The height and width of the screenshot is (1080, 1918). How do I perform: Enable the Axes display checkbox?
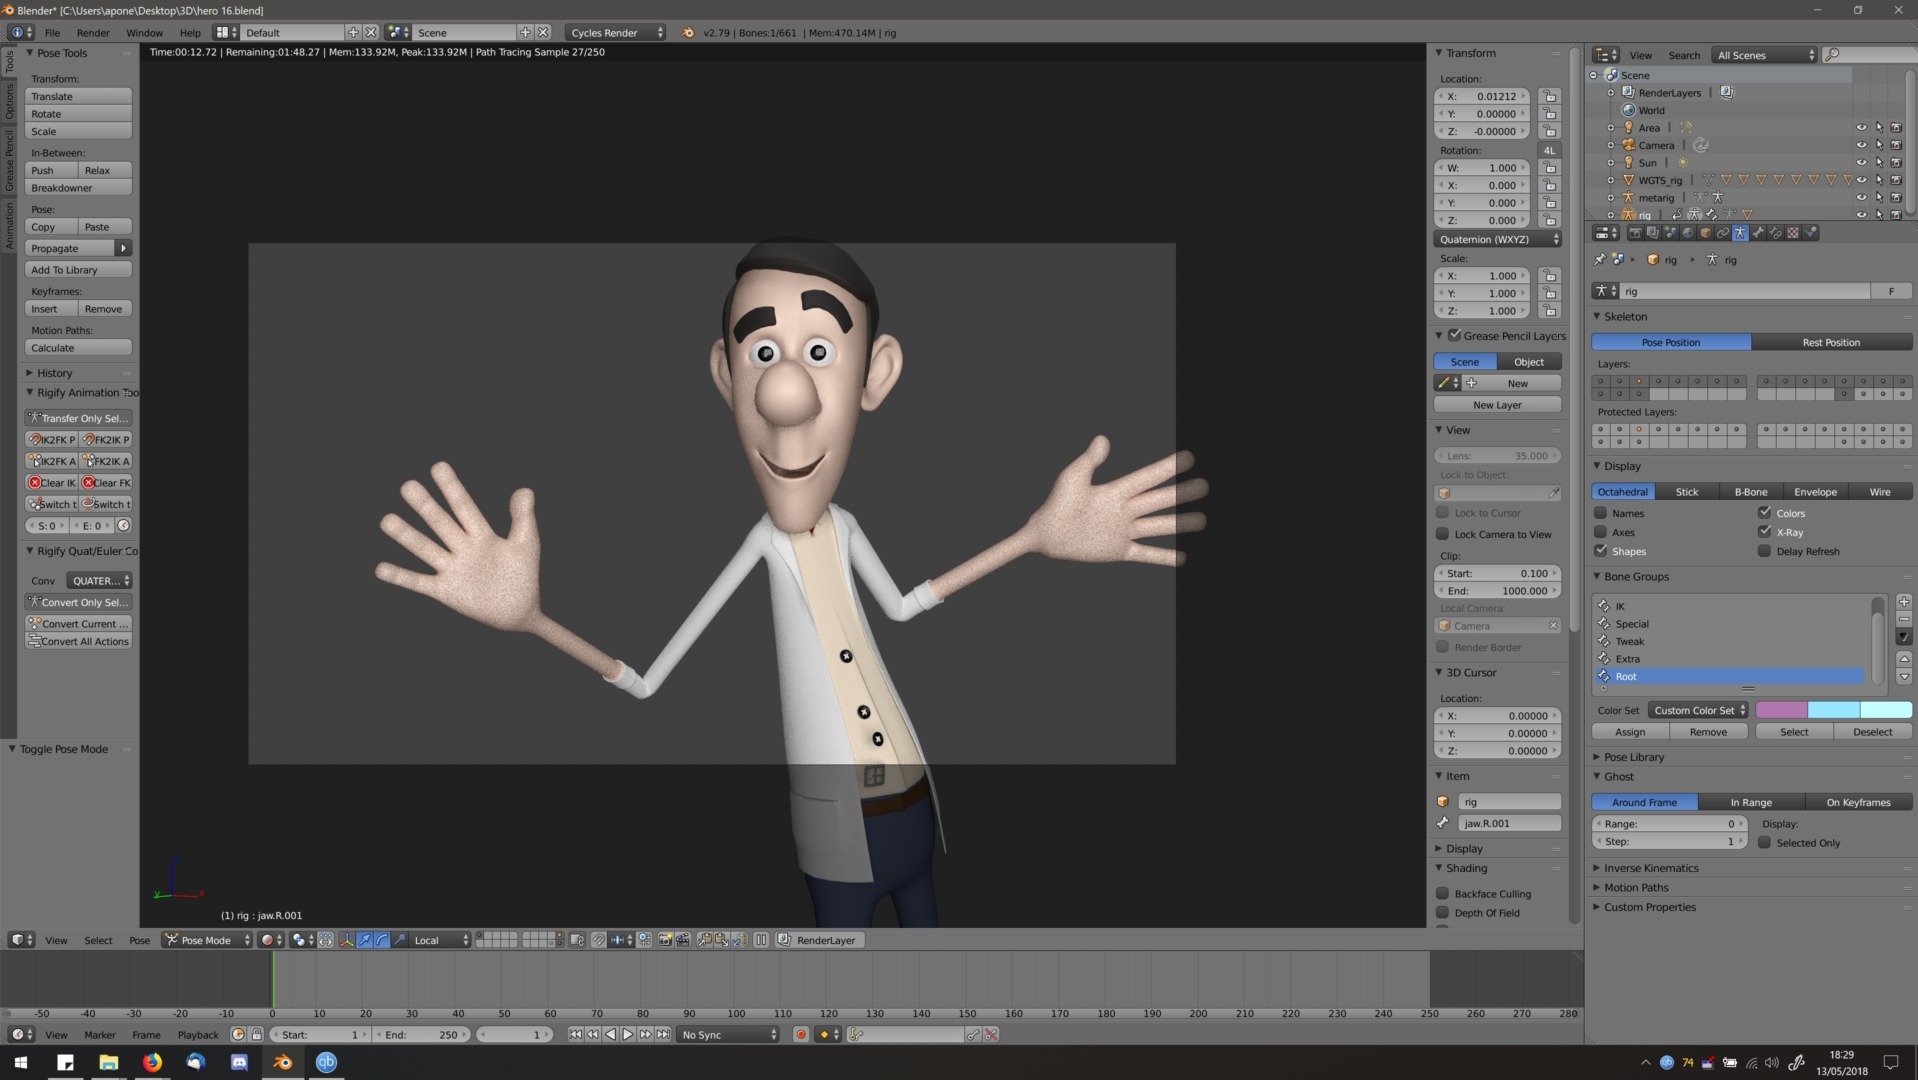pos(1600,532)
